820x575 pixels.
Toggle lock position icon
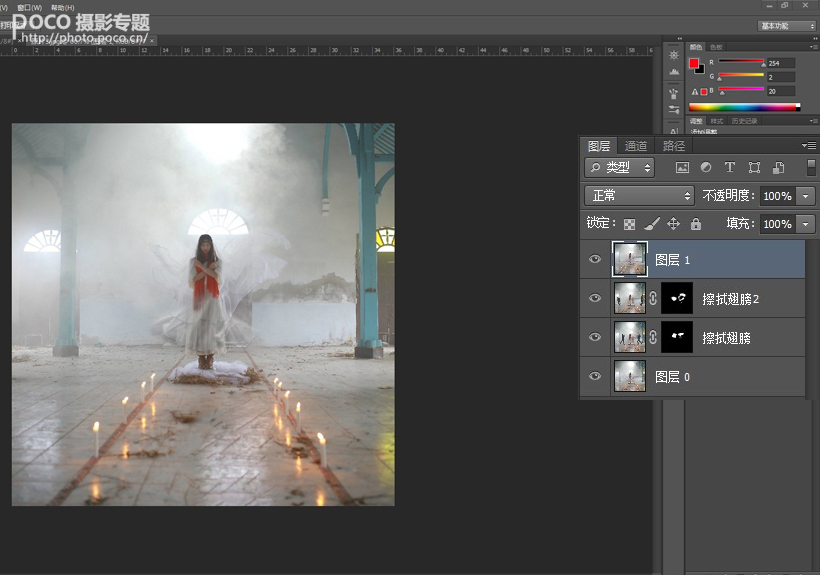click(674, 224)
